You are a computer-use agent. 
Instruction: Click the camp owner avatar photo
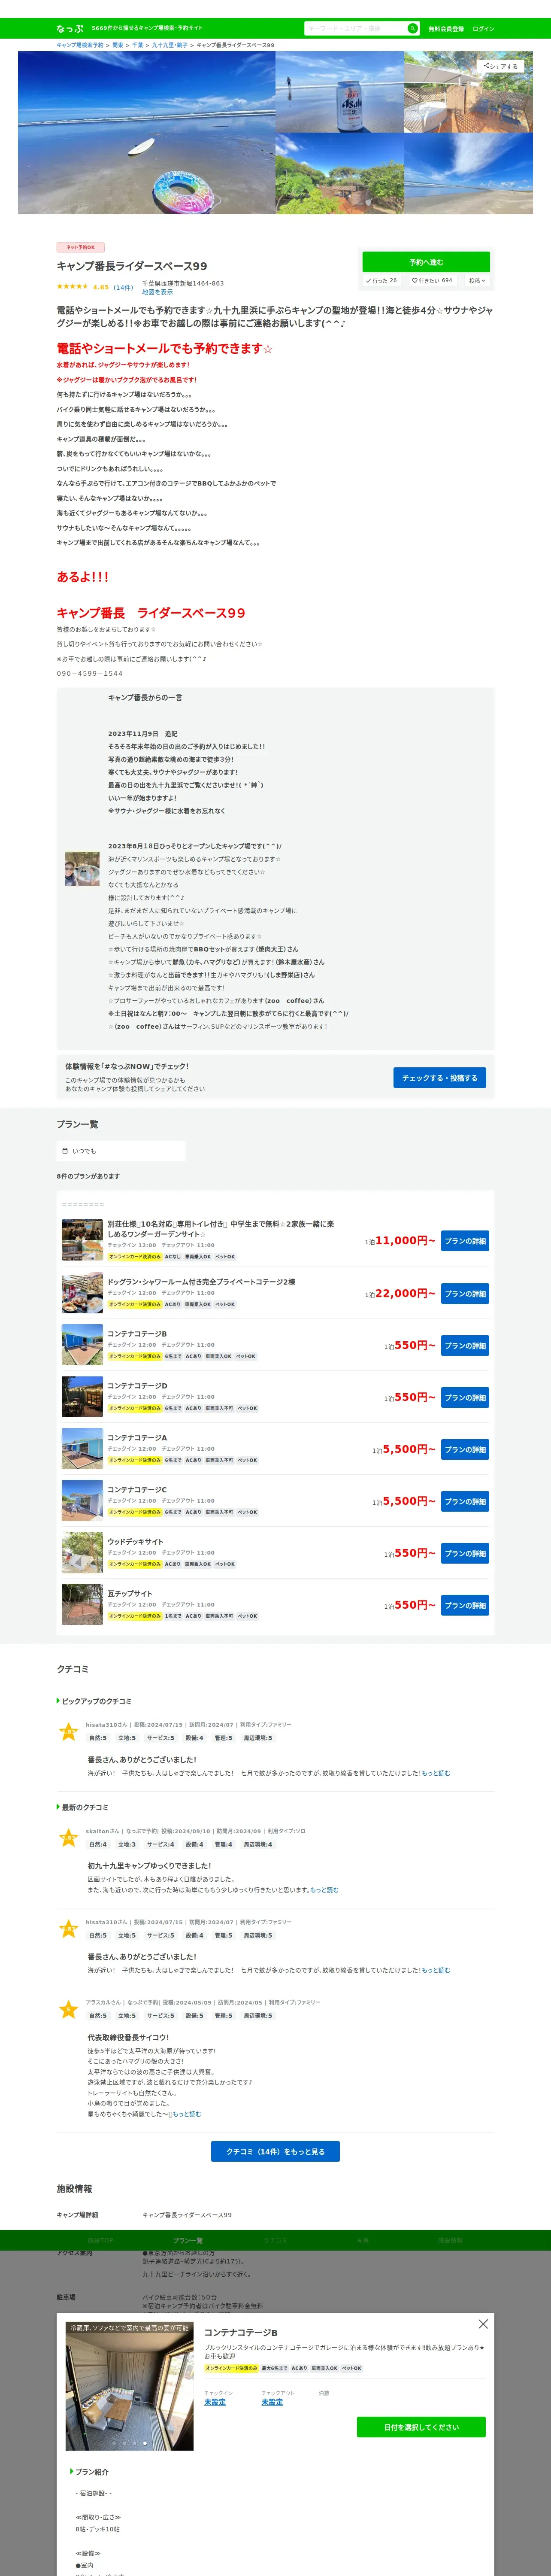[82, 869]
